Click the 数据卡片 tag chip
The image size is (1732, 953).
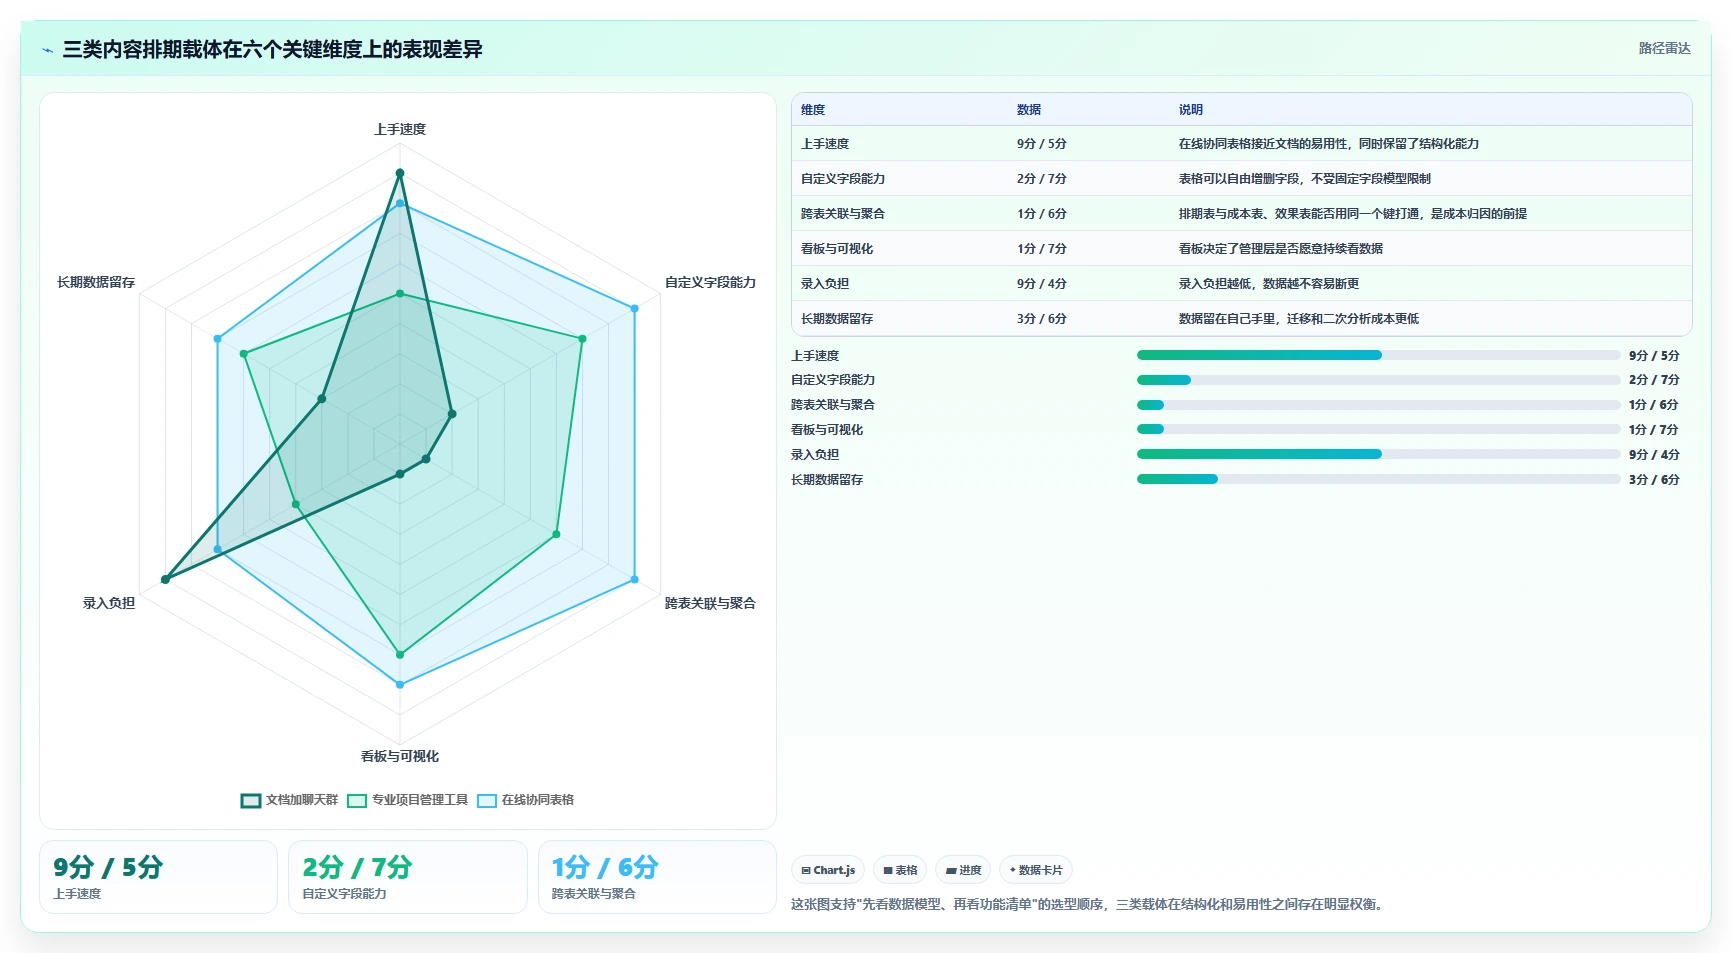pyautogui.click(x=1036, y=870)
